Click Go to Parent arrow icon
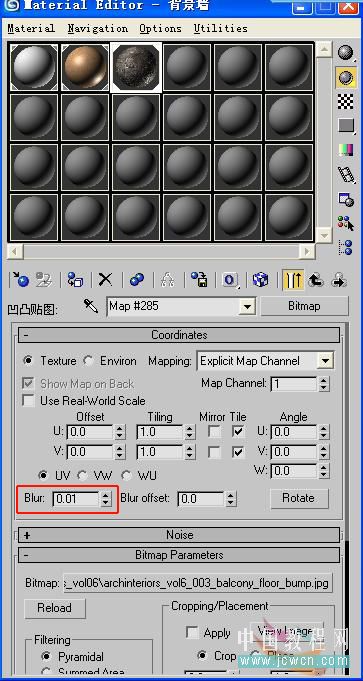This screenshot has width=363, height=681. [x=316, y=280]
